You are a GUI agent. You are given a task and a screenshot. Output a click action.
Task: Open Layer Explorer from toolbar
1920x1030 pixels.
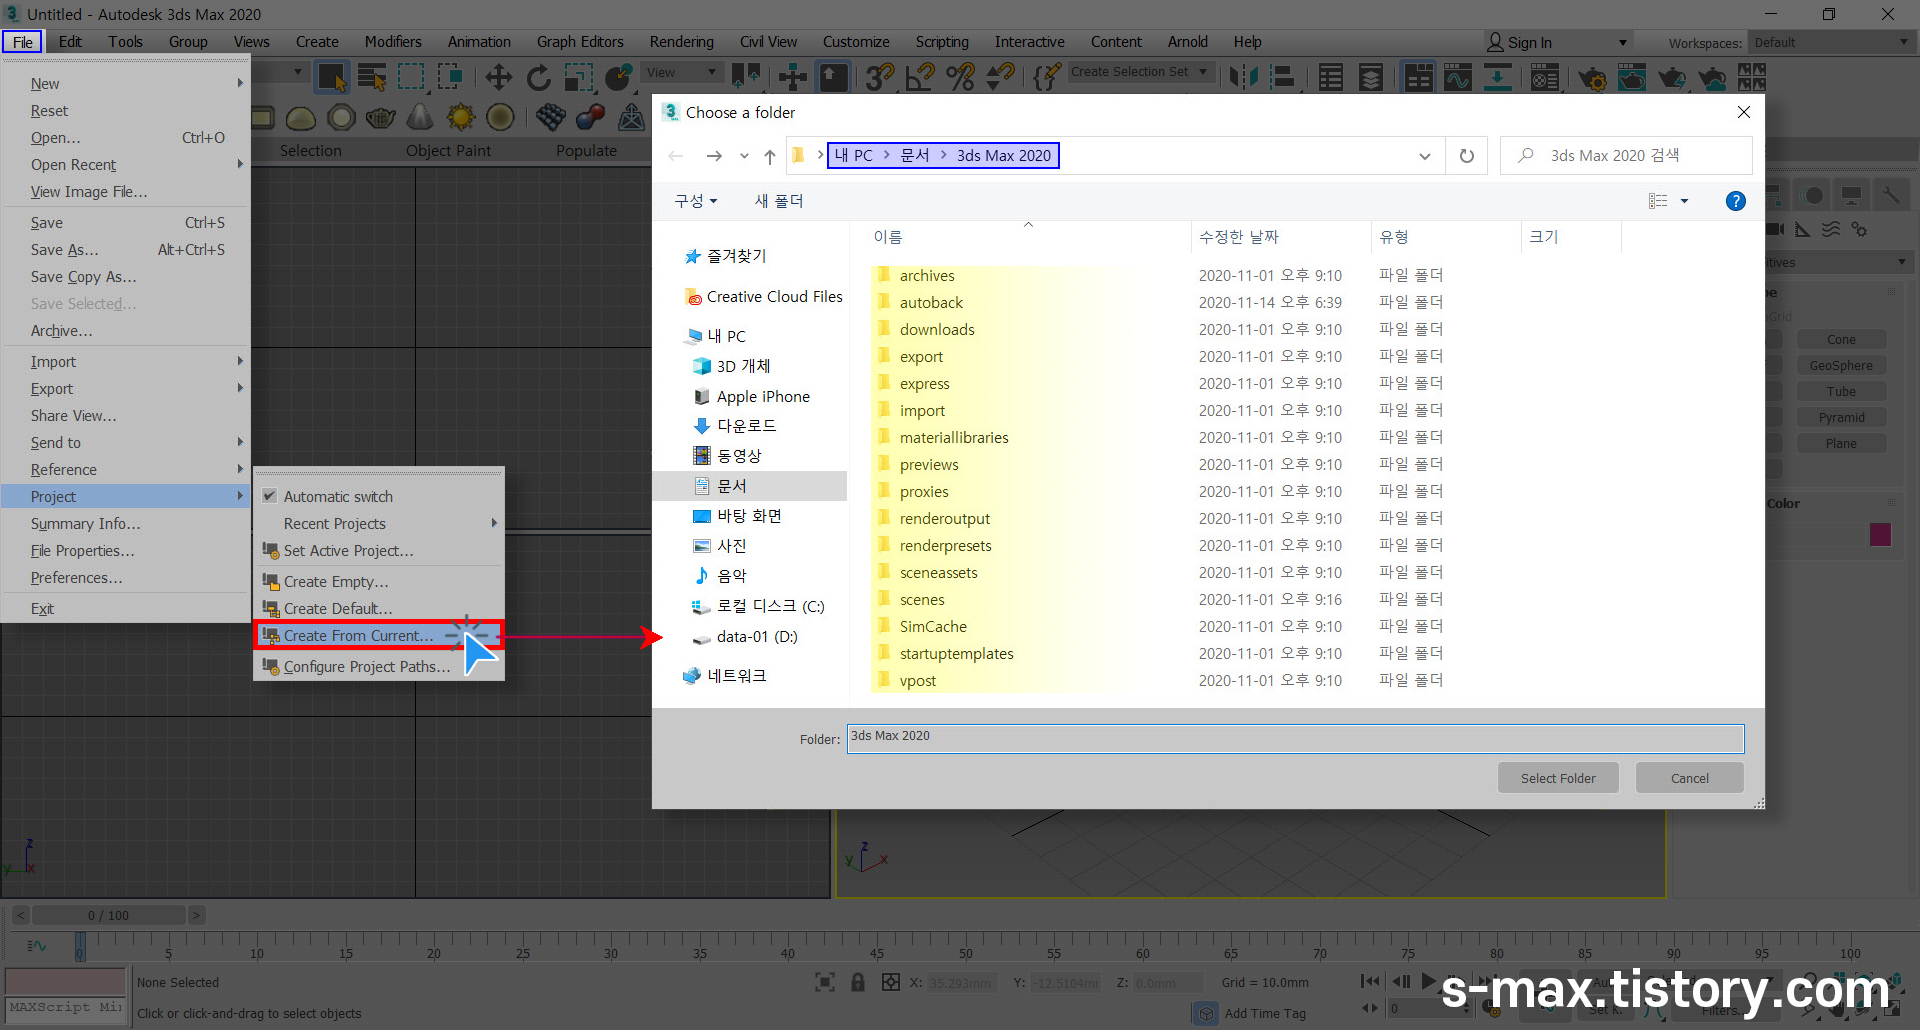pos(1371,77)
